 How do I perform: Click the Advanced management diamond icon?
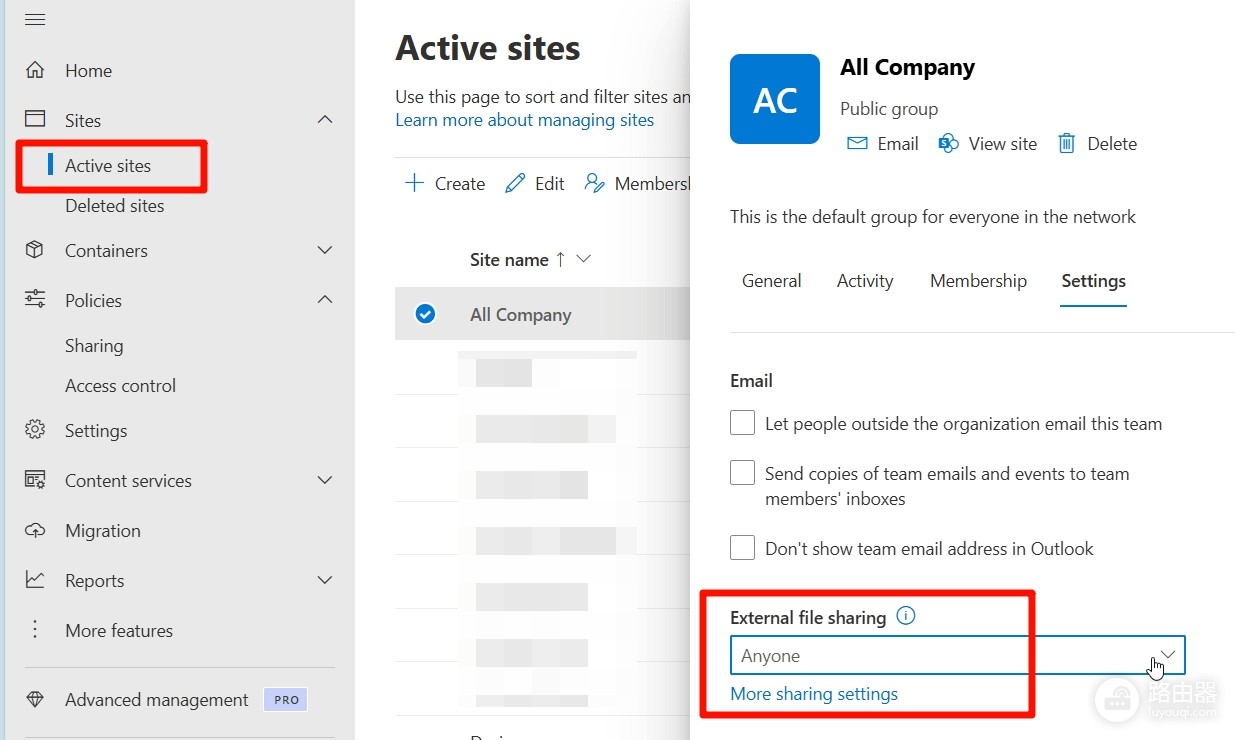pyautogui.click(x=35, y=700)
